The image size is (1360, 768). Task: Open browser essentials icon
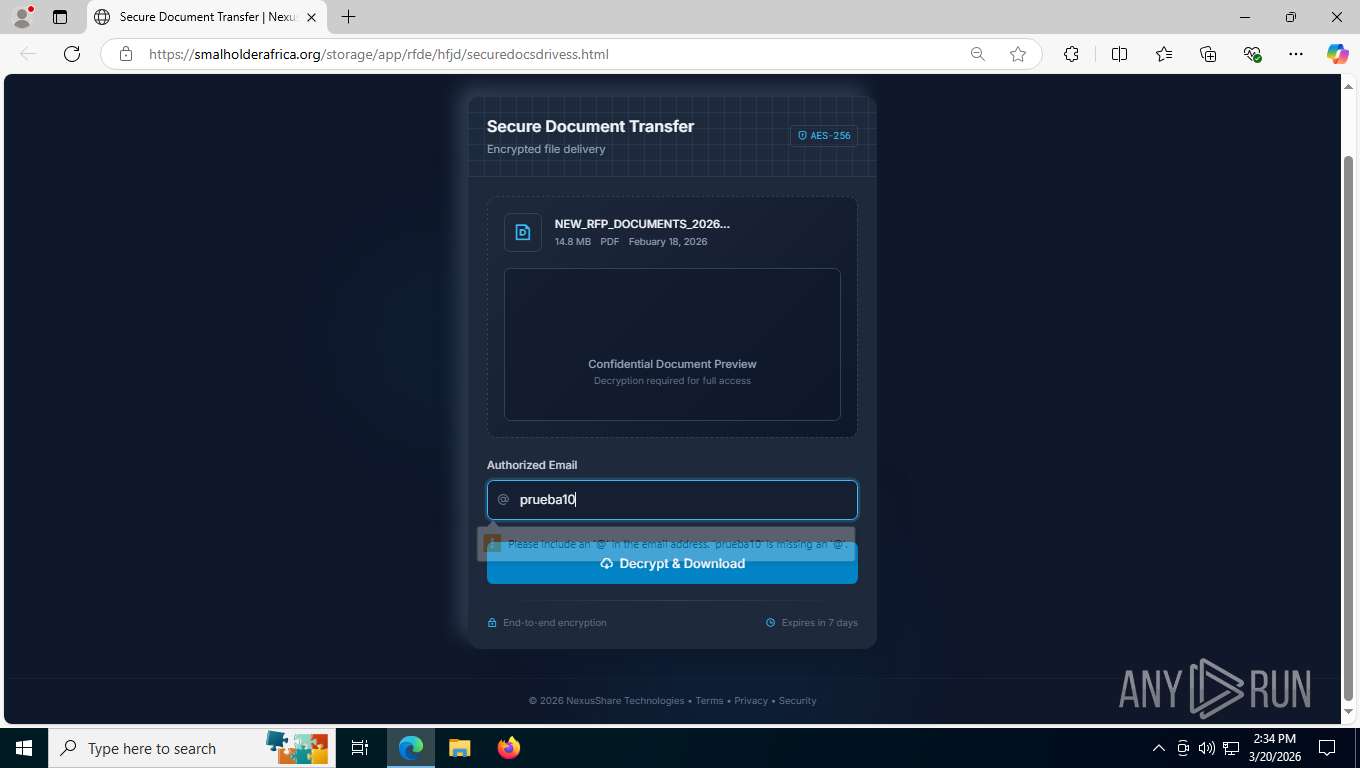1252,54
